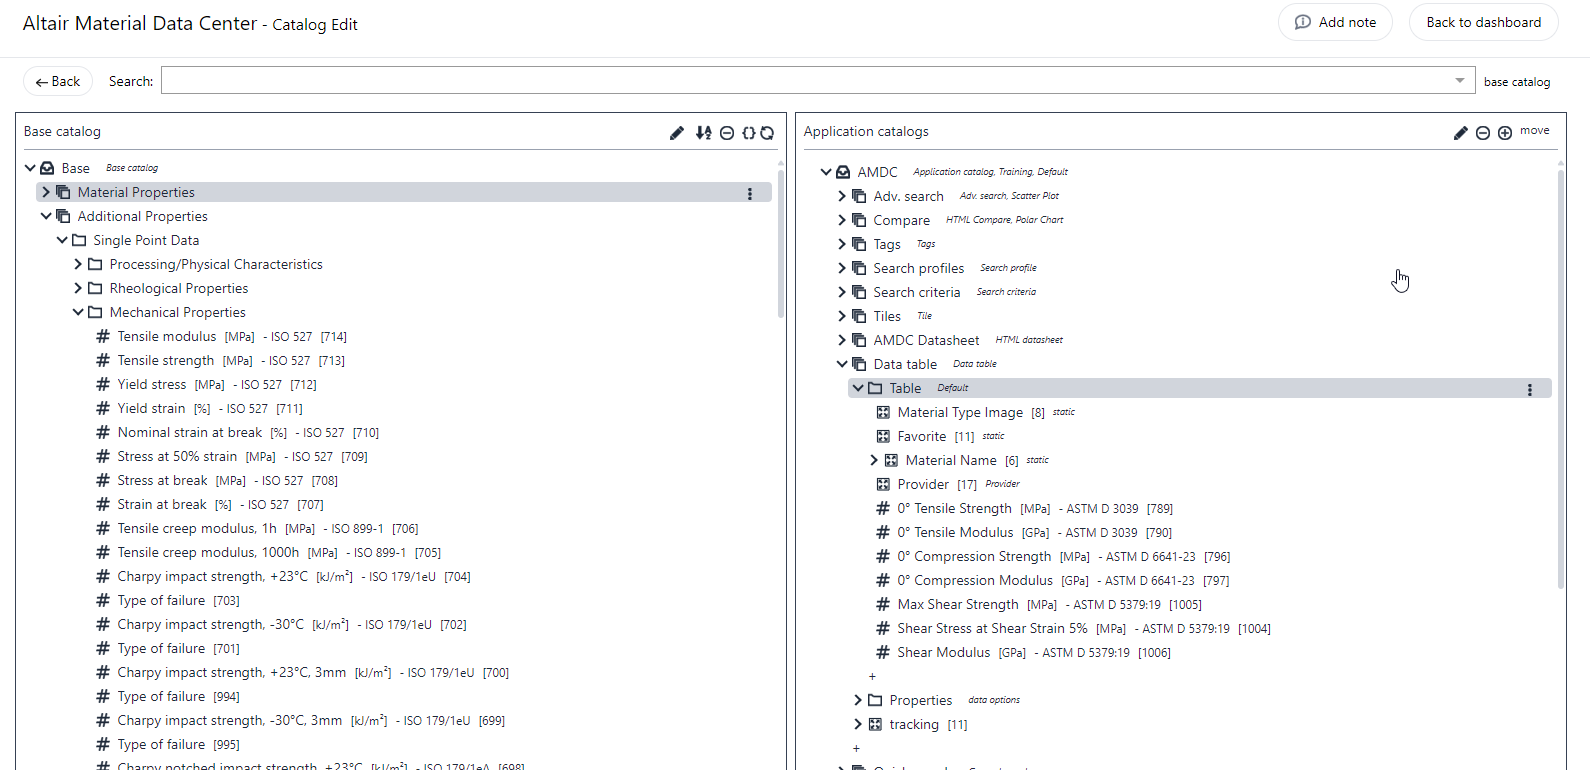
Task: Select 0° Compression Modulus row
Action: (1052, 580)
